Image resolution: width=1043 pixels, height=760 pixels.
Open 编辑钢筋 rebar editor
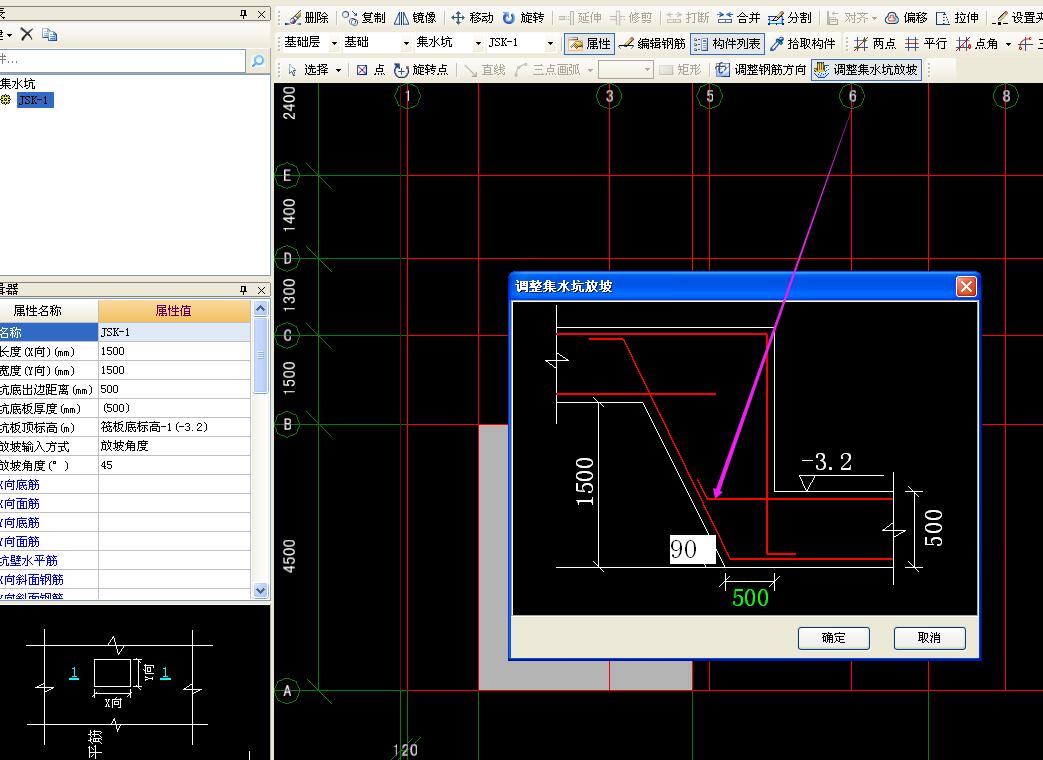[652, 44]
